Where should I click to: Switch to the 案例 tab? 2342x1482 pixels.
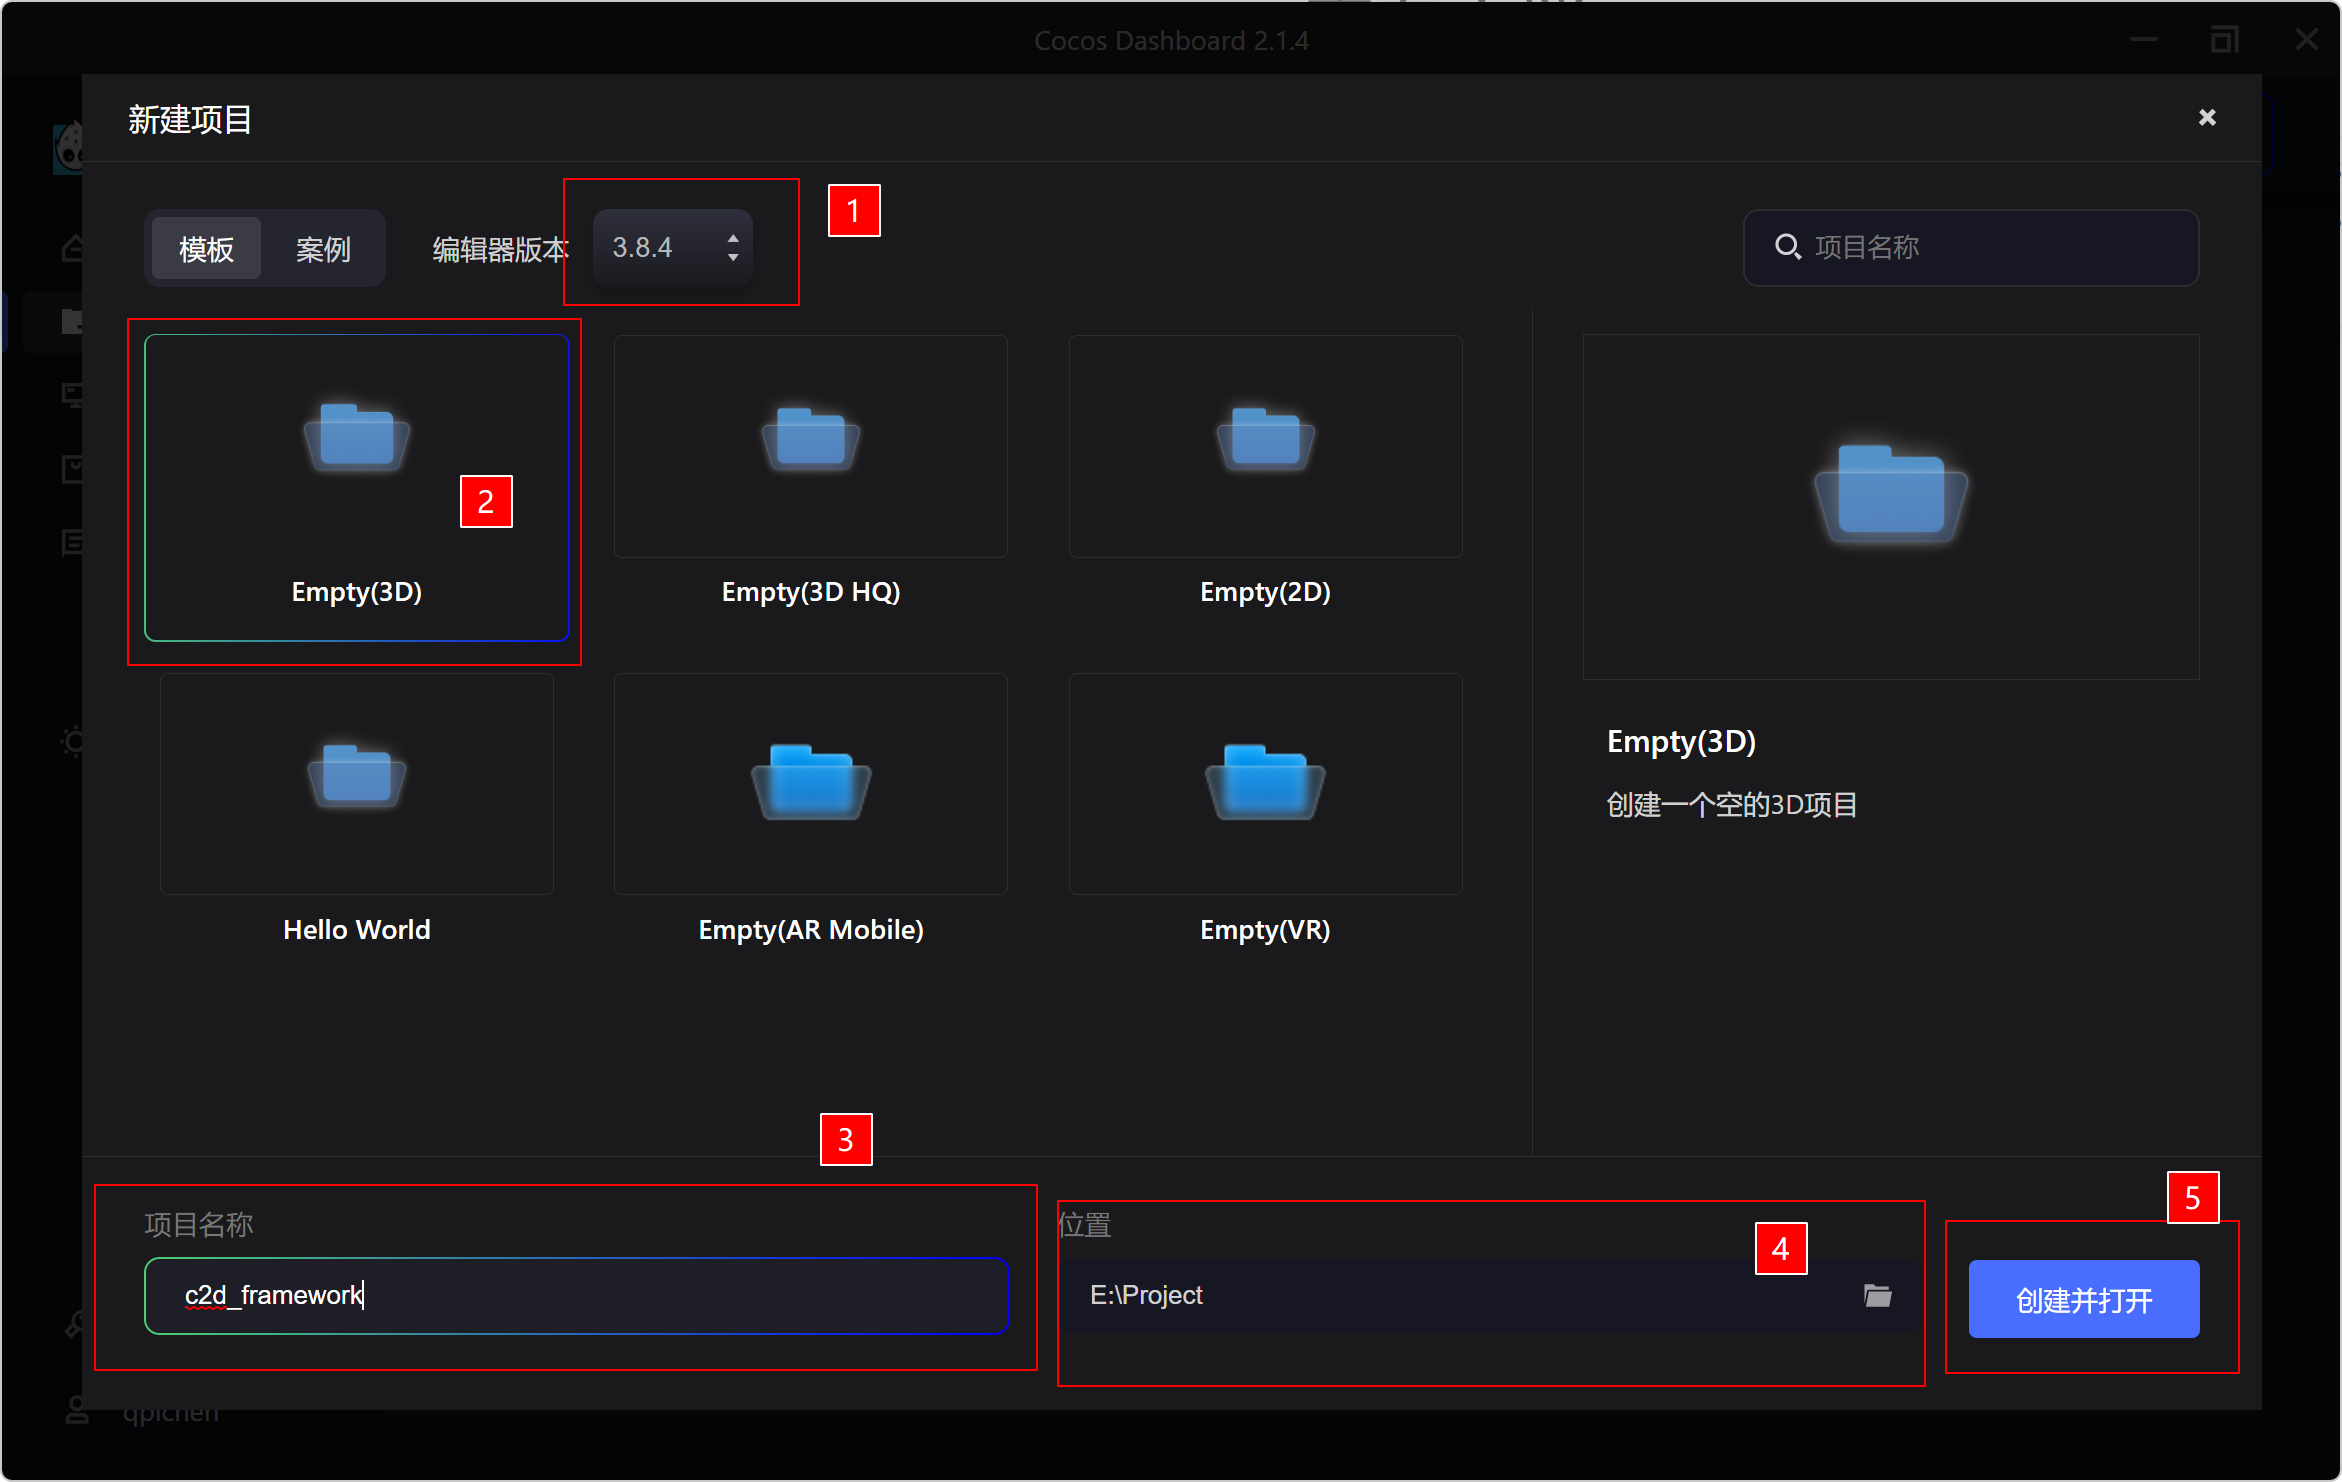(x=323, y=248)
